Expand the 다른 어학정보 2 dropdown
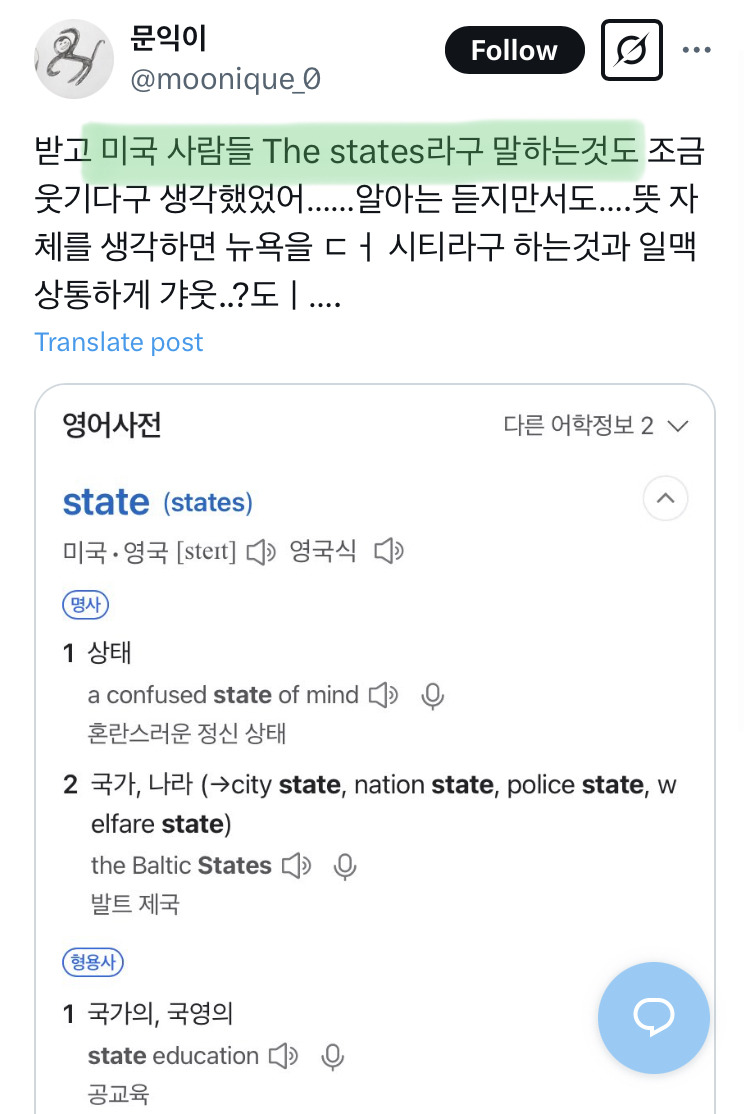750x1114 pixels. [x=596, y=426]
